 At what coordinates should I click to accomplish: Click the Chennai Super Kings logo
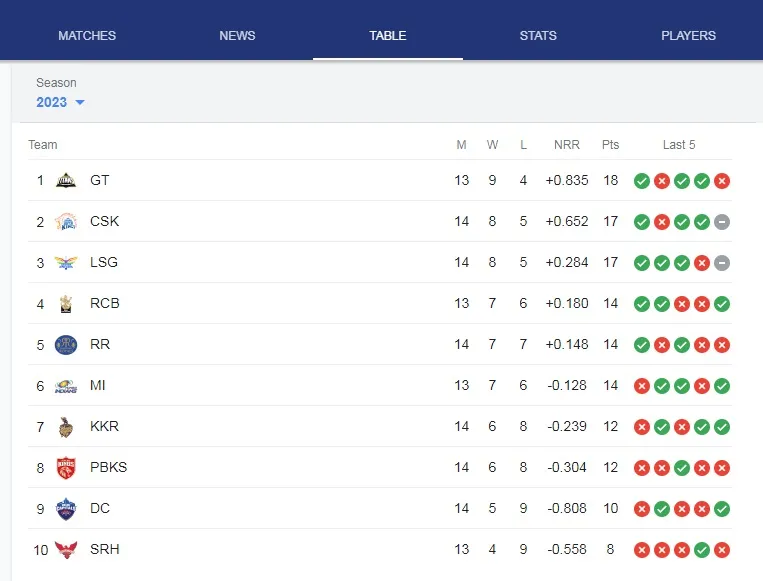pyautogui.click(x=66, y=222)
